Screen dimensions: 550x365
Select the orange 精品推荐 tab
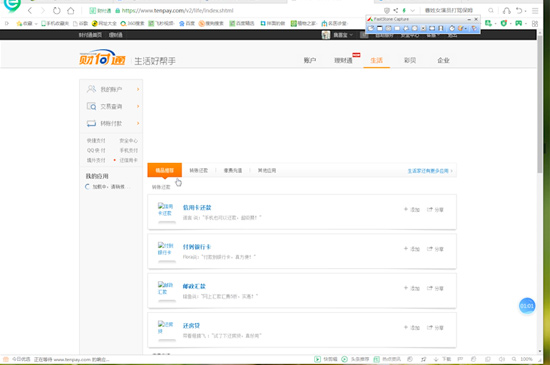click(x=165, y=170)
